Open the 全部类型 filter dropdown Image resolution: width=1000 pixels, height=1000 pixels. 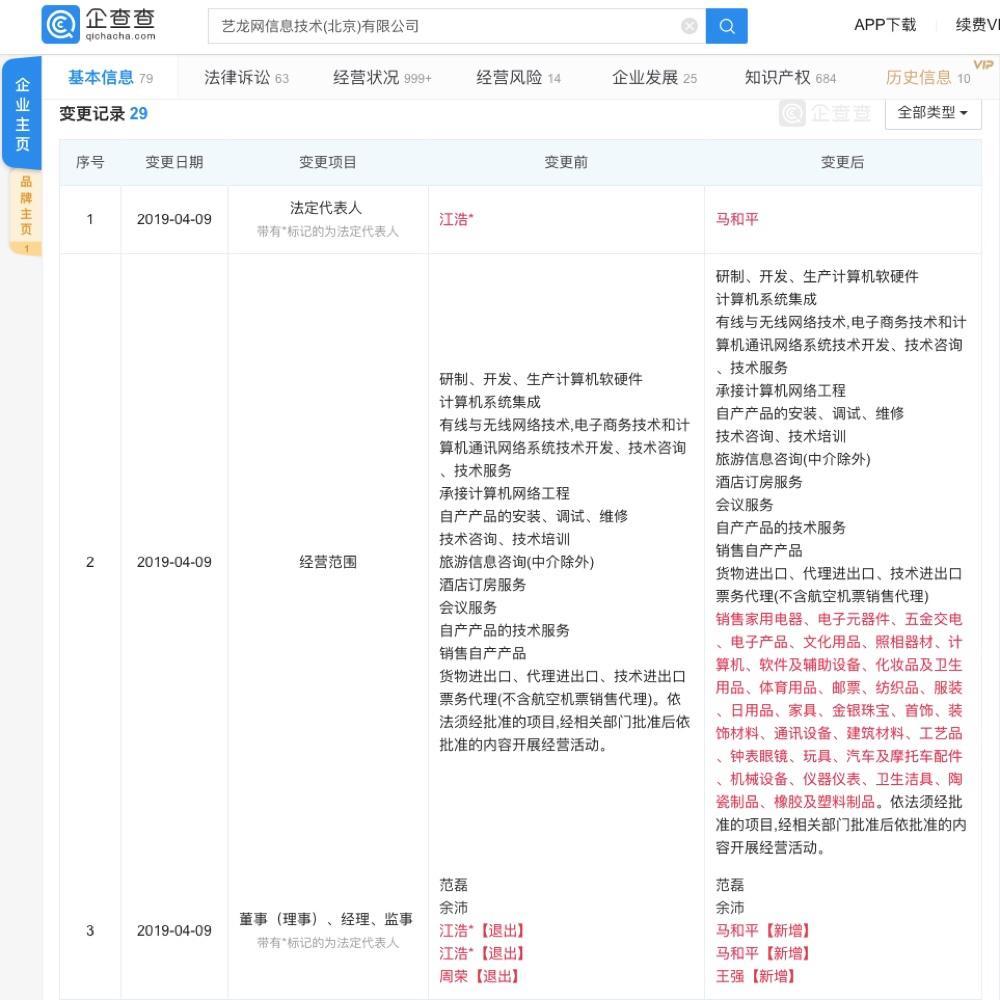click(932, 113)
